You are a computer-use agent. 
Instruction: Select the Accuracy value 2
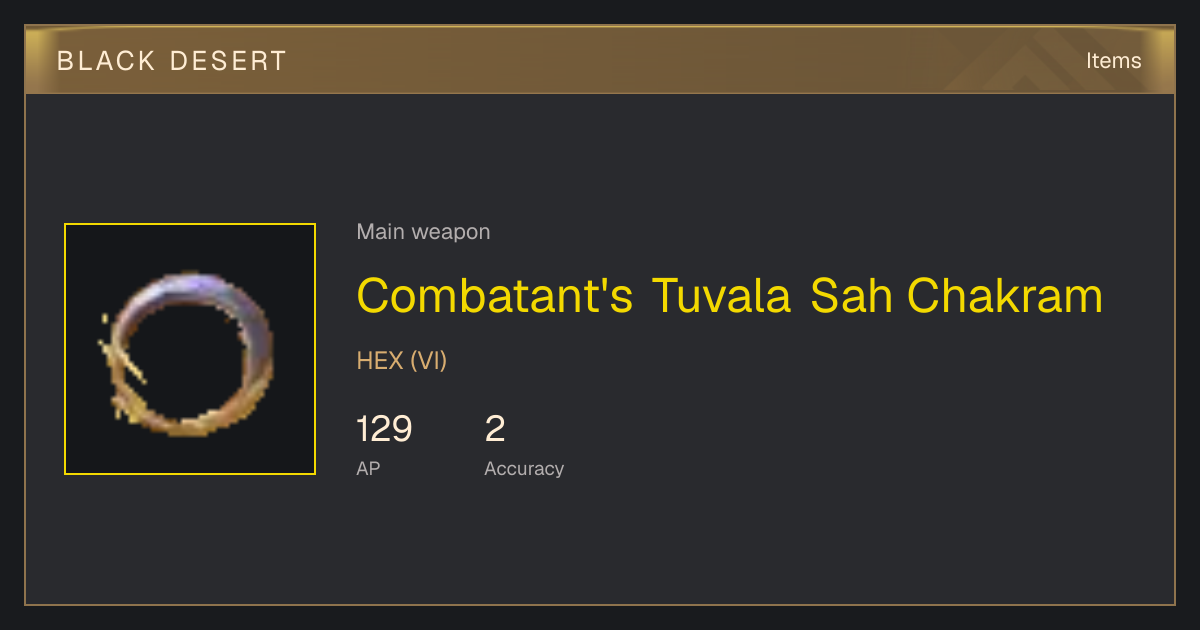[495, 429]
